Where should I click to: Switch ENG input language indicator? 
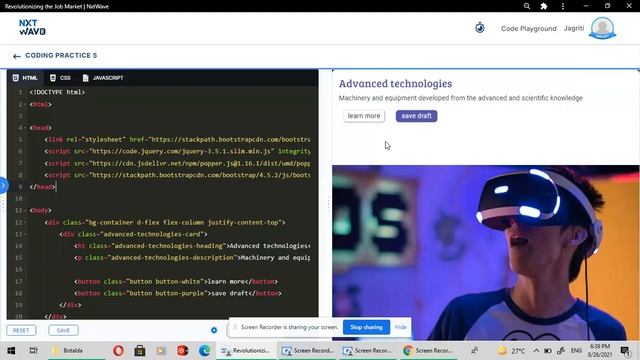point(576,351)
